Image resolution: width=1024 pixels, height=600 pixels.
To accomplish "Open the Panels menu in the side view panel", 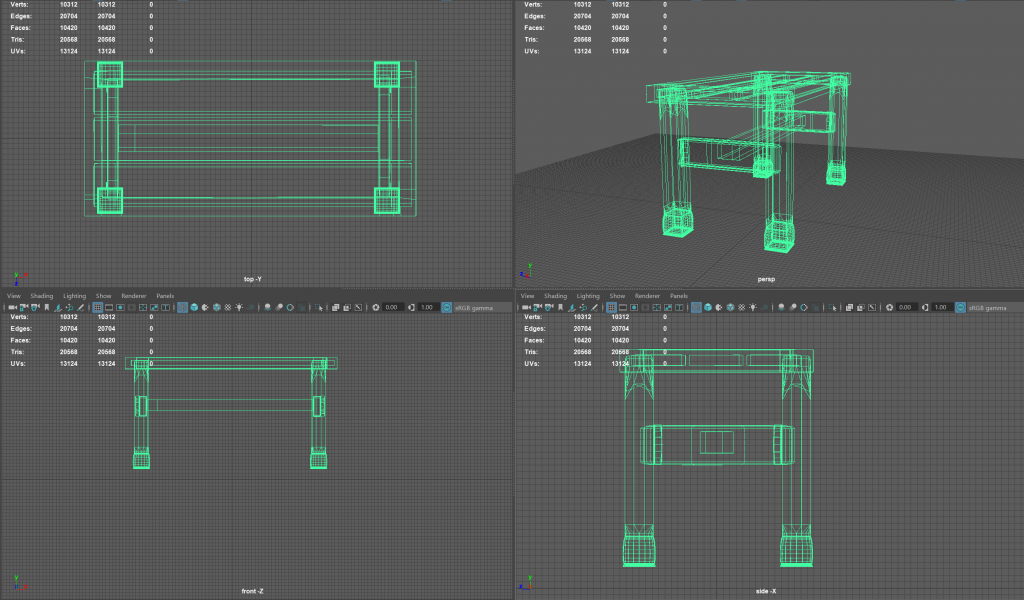I will point(678,296).
